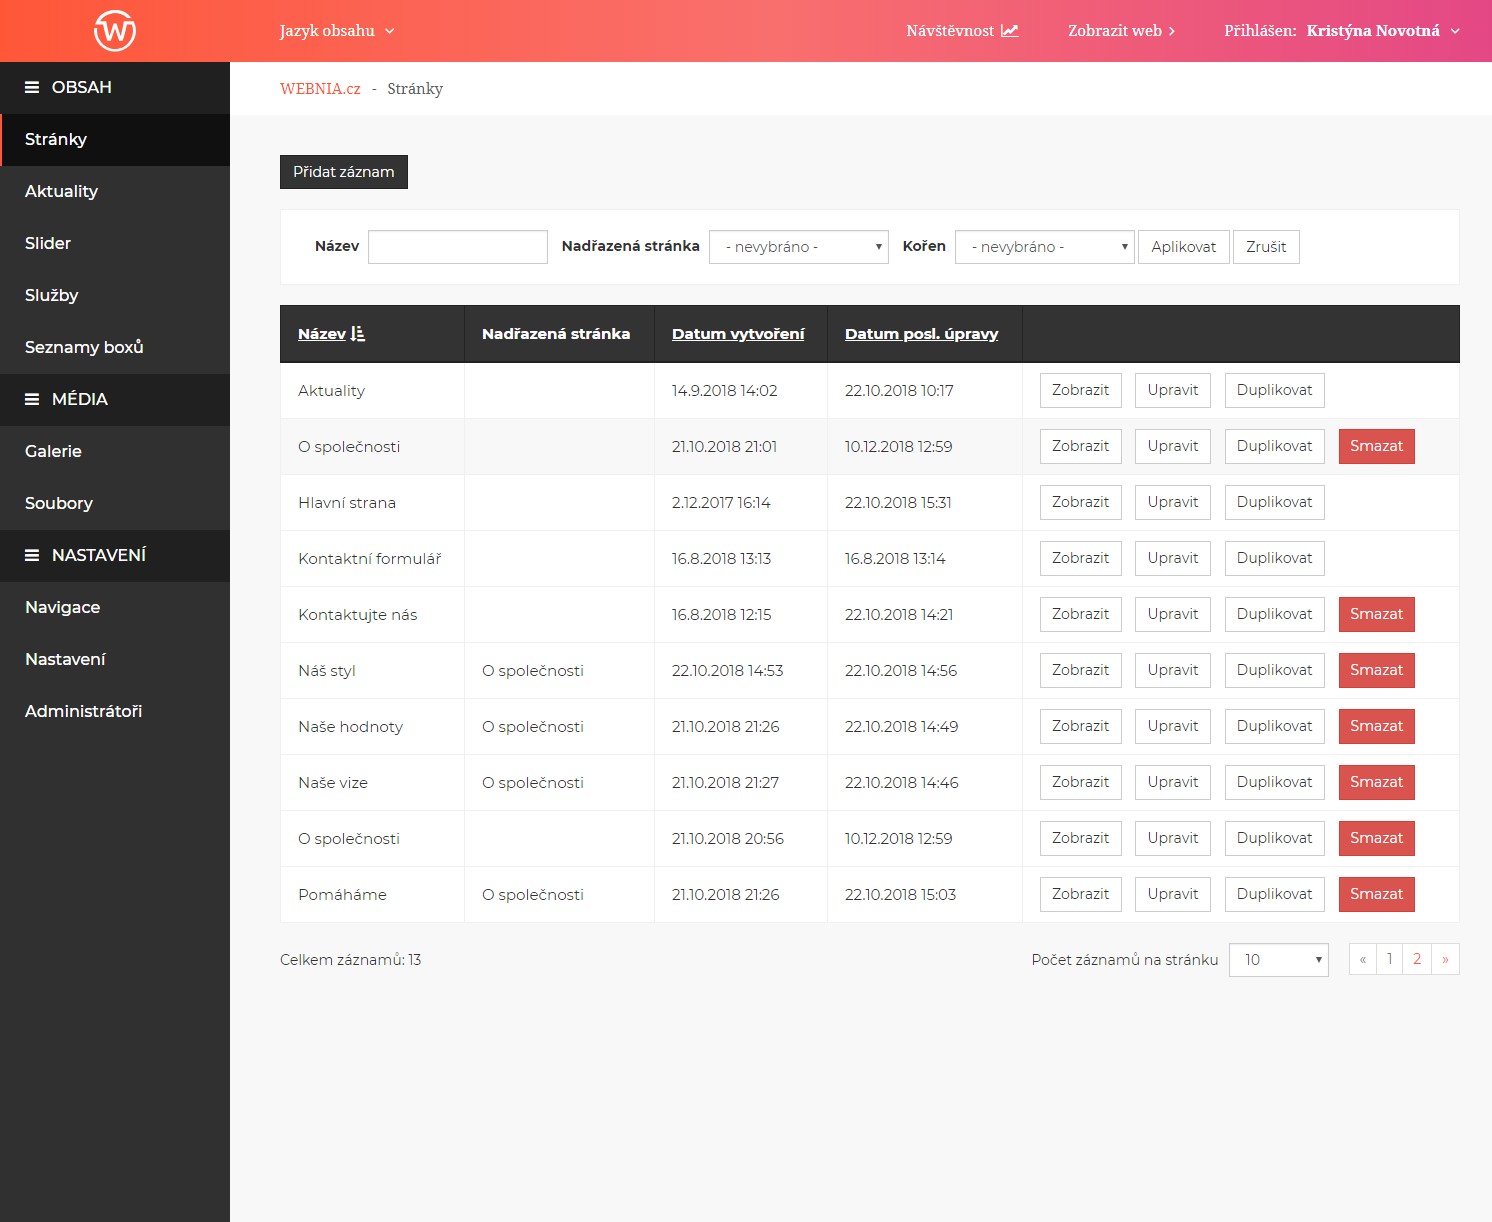
Task: Expand the Nadřazená stránka filter dropdown
Action: (x=798, y=247)
